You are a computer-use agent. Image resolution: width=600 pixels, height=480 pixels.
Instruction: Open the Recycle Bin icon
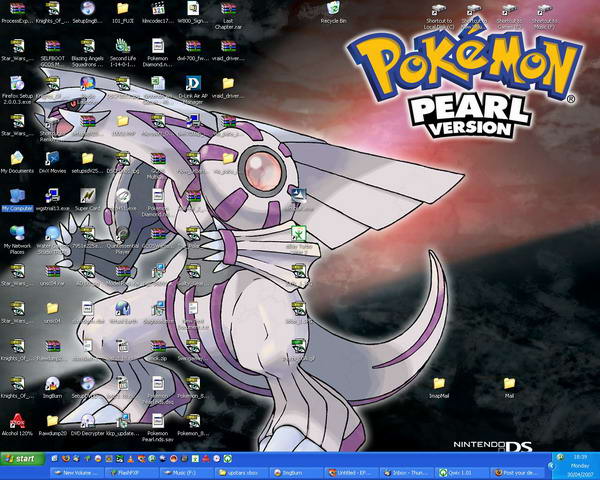tap(333, 13)
